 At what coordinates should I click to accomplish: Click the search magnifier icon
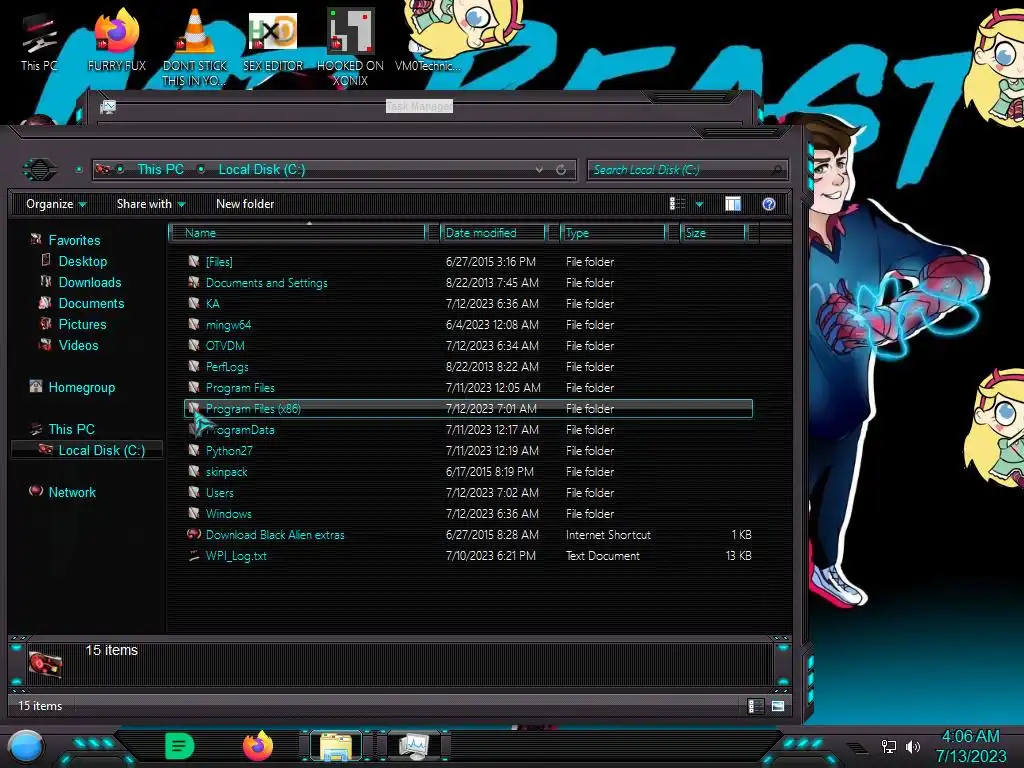click(776, 170)
